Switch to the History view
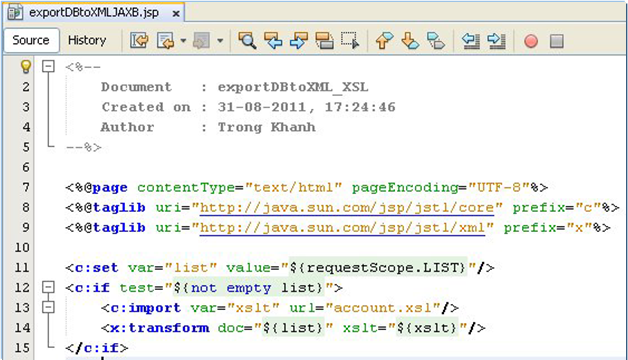The width and height of the screenshot is (628, 360). 87,40
